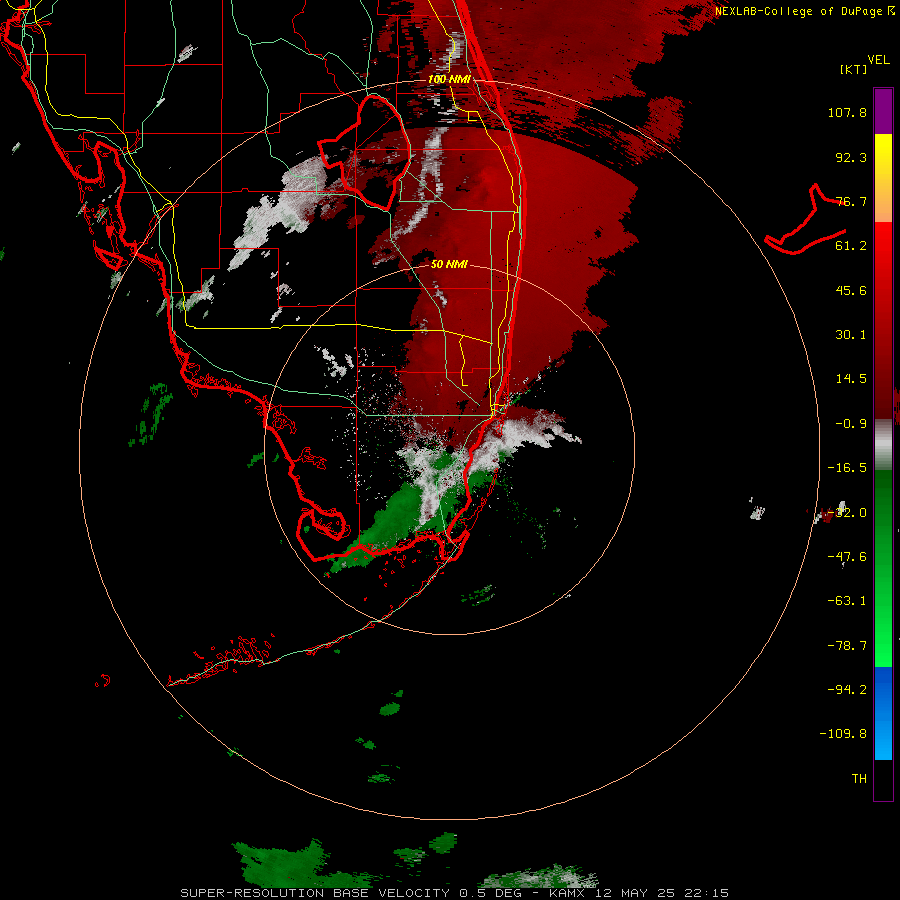Viewport: 900px width, 900px height.
Task: Click the 50 NMI range ring label
Action: pyautogui.click(x=449, y=264)
